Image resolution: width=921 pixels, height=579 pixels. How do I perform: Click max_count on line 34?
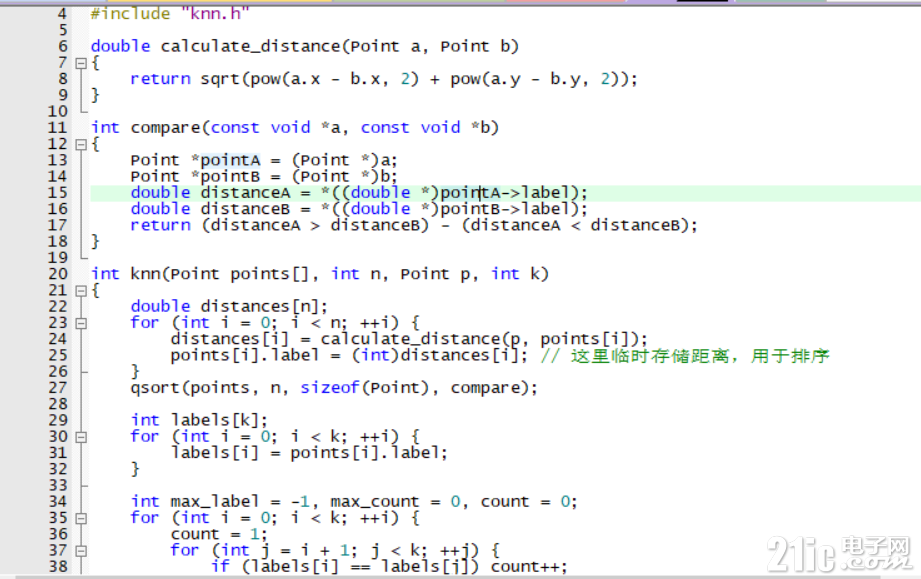(375, 502)
